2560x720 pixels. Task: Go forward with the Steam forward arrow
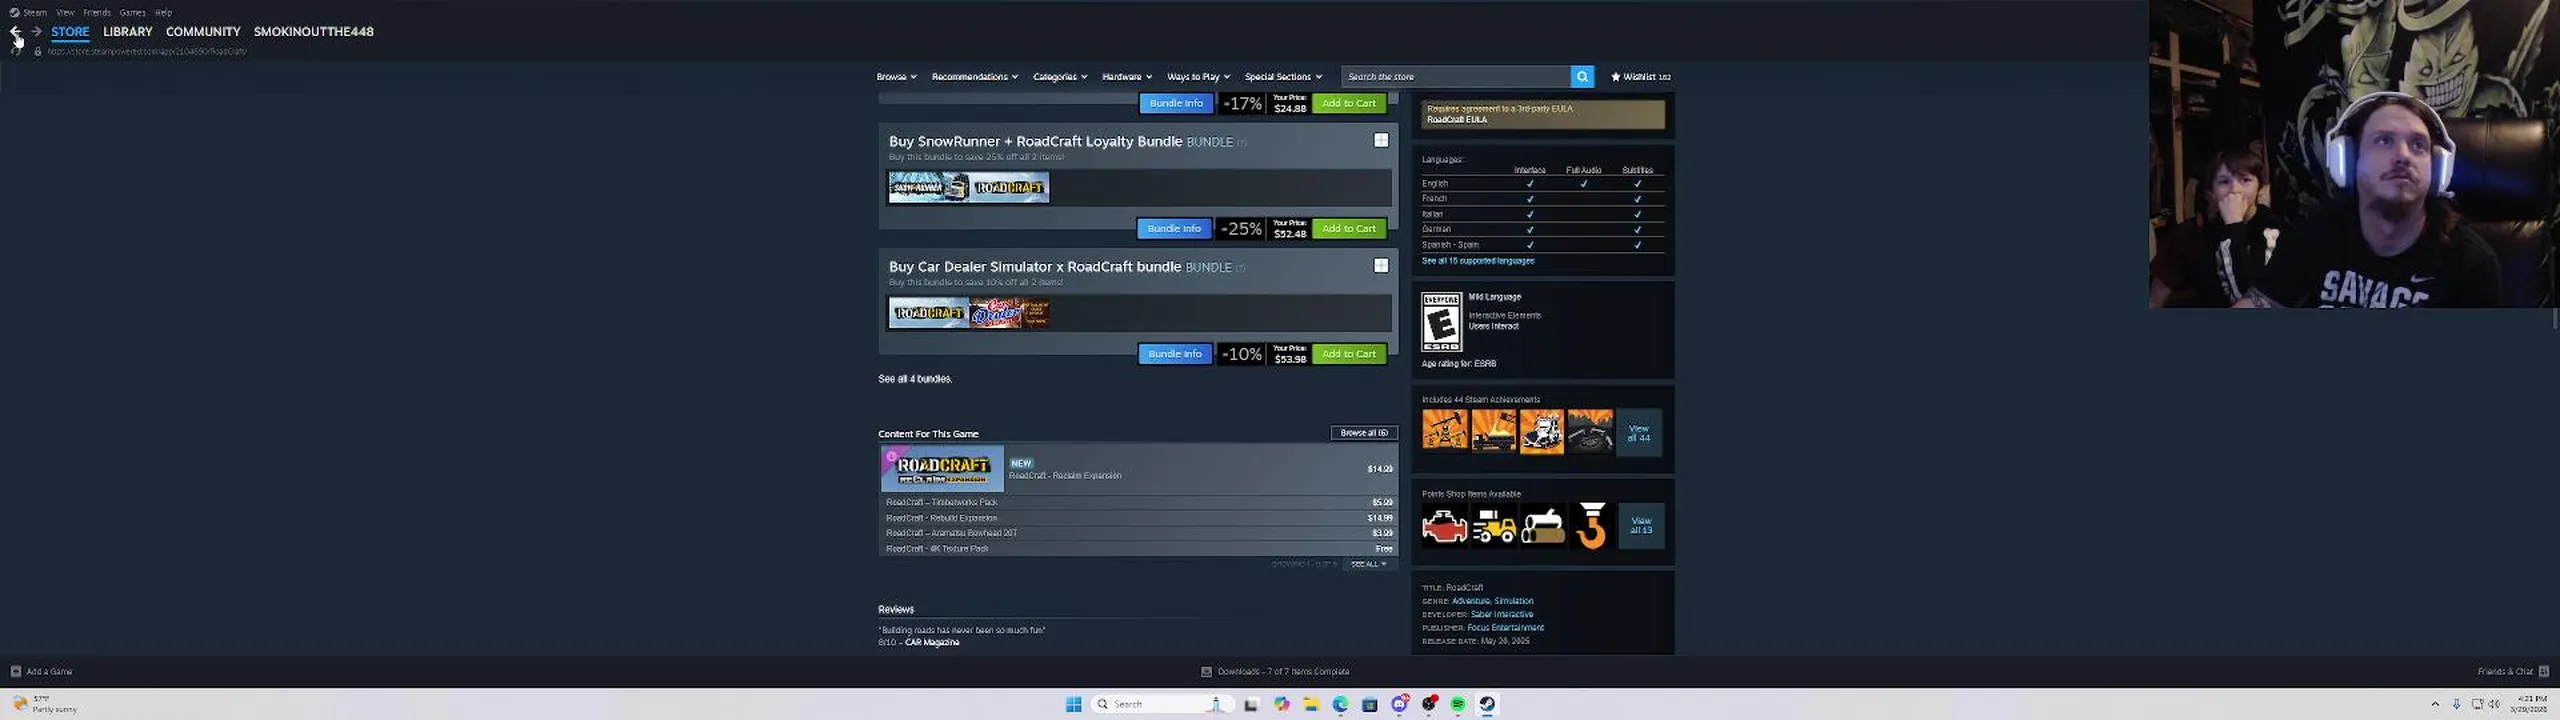pyautogui.click(x=36, y=31)
